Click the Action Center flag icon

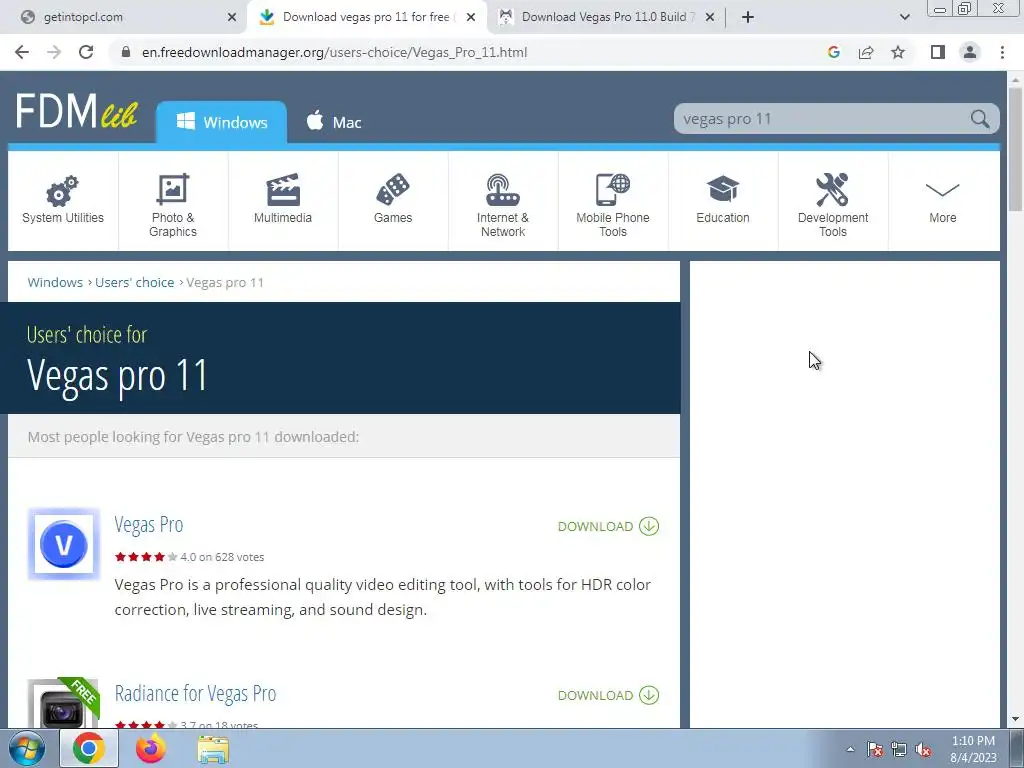[875, 749]
